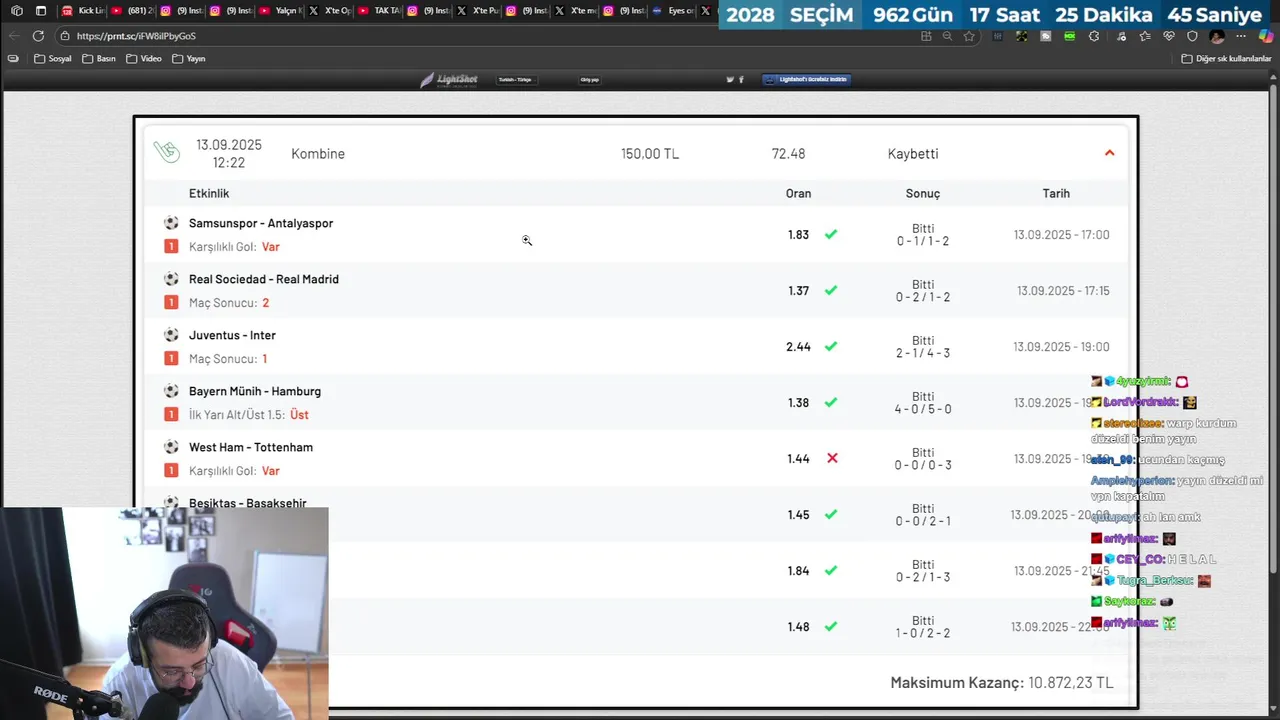This screenshot has height=720, width=1280.
Task: Collapse the Kombine bet slip chevron
Action: coord(1109,153)
